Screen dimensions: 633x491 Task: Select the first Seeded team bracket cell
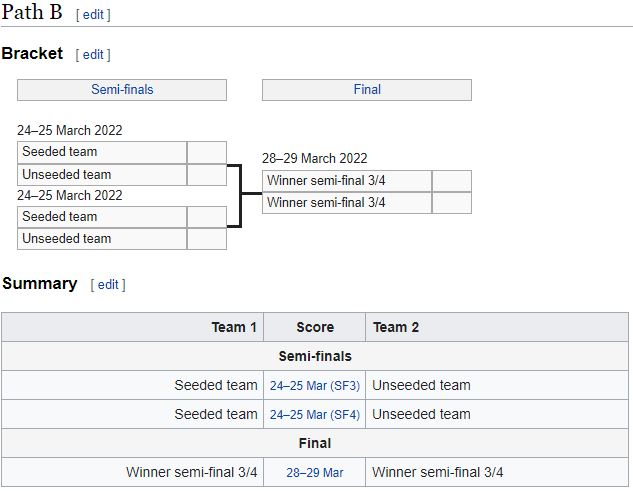(102, 152)
